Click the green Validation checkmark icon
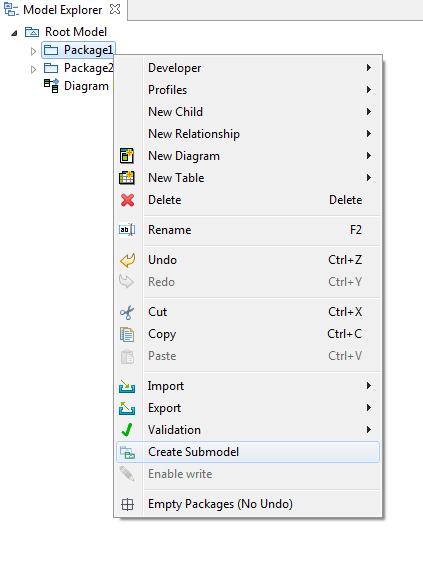 point(127,430)
